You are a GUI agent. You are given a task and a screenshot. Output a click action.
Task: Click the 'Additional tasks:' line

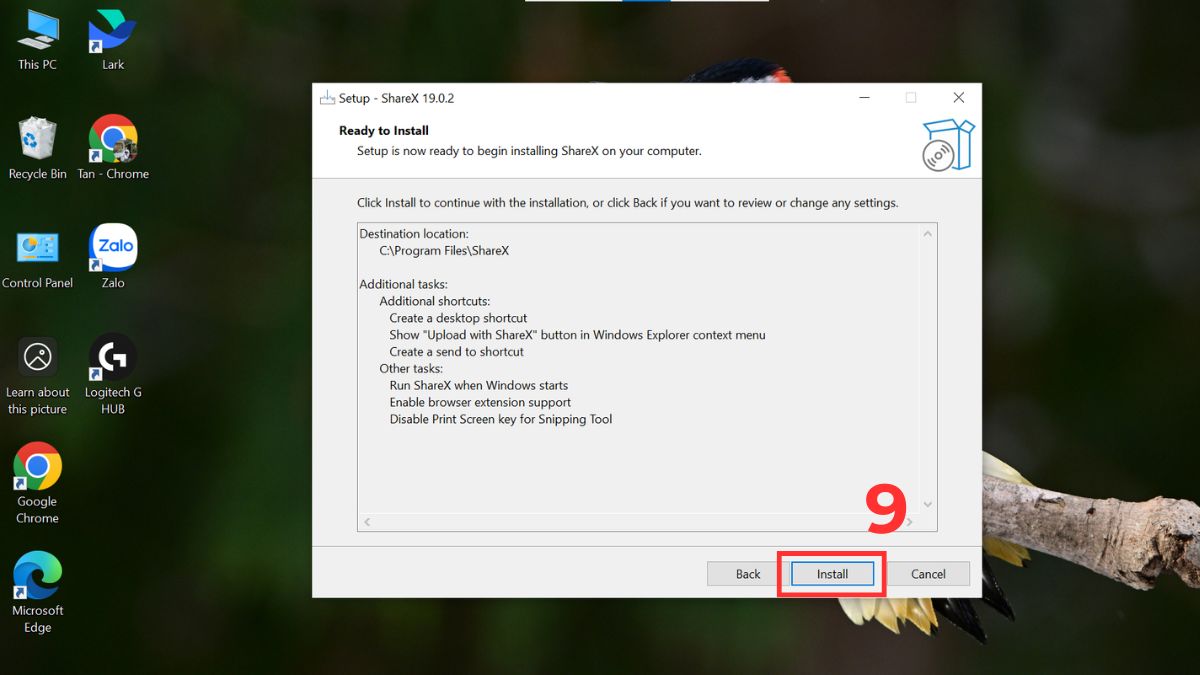pos(403,284)
